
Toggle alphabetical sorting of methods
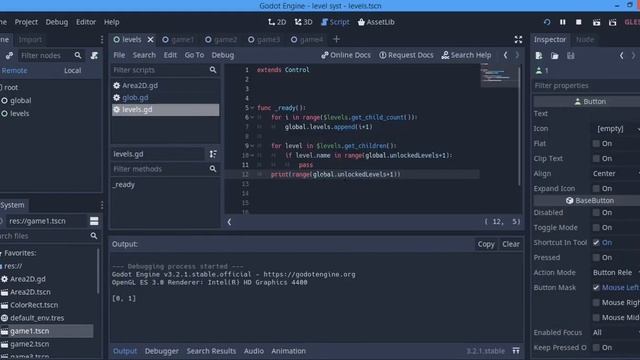[213, 154]
